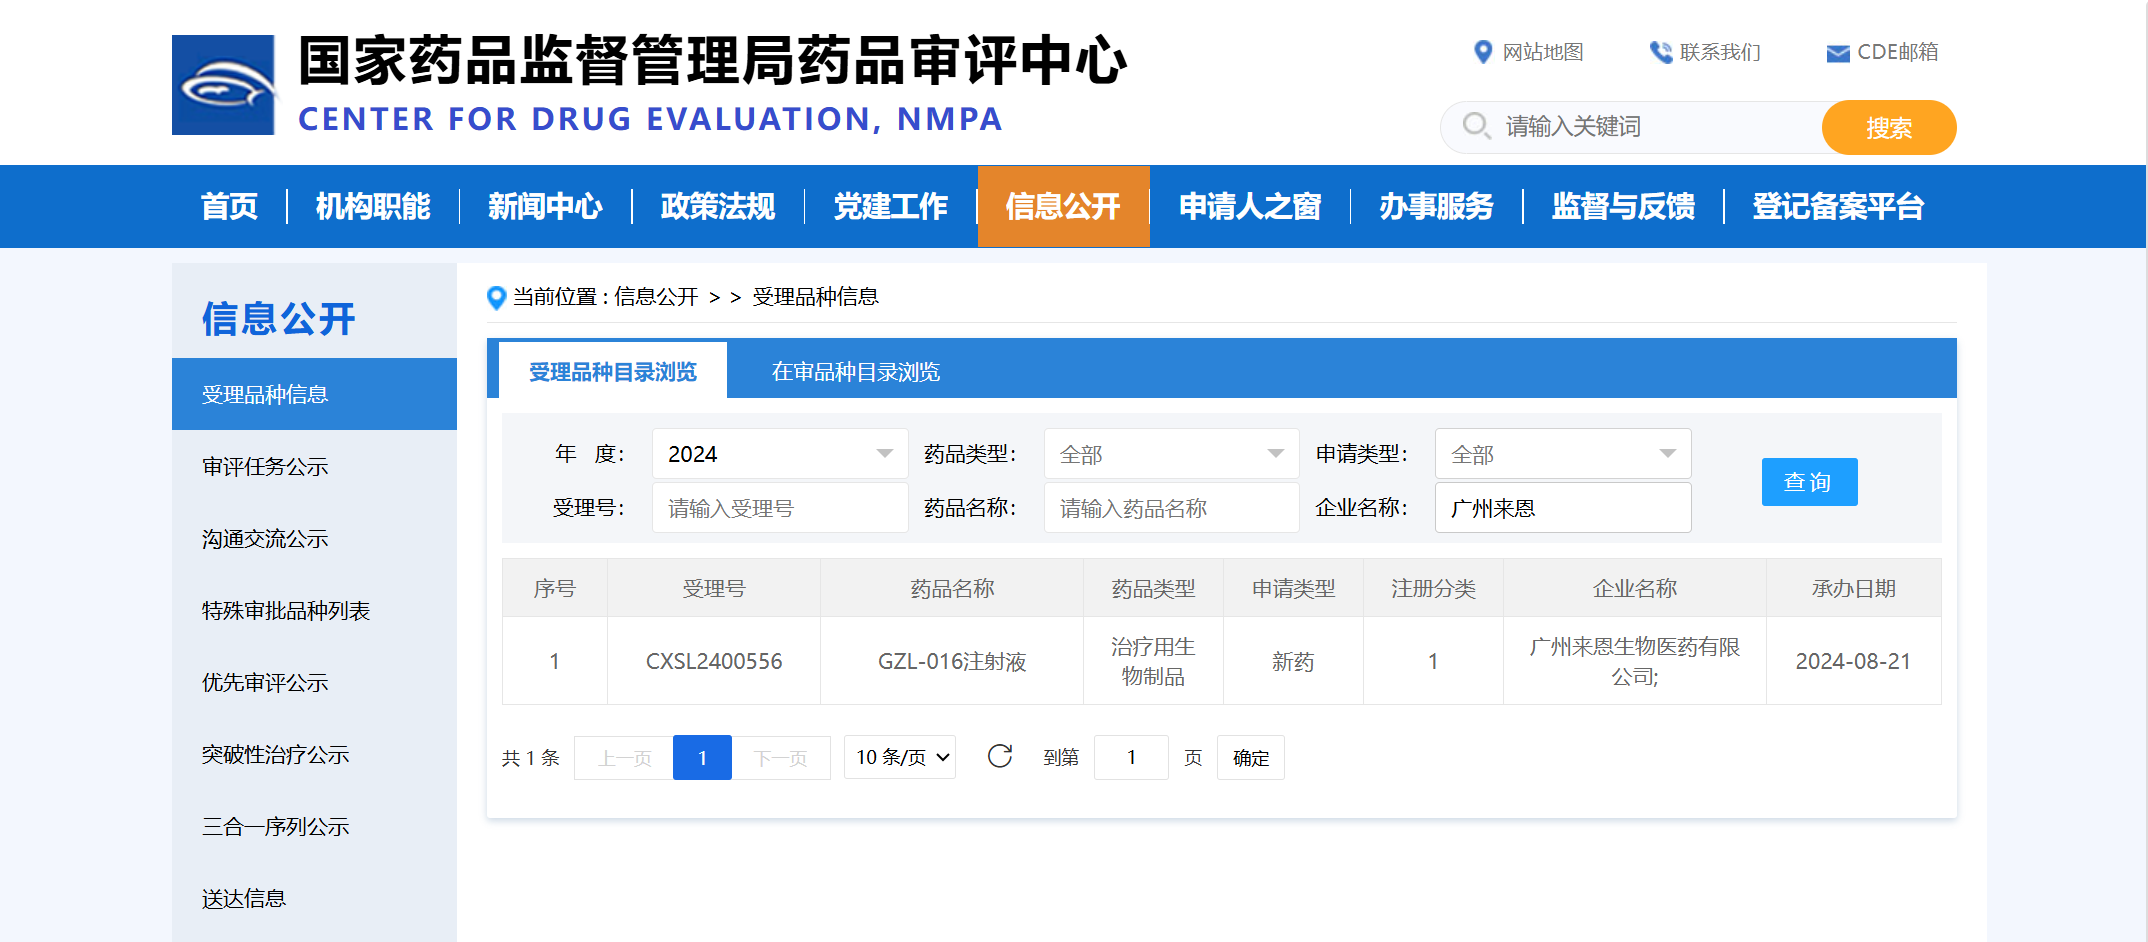The width and height of the screenshot is (2148, 942).
Task: Open 申请人之窗 menu
Action: [x=1250, y=206]
